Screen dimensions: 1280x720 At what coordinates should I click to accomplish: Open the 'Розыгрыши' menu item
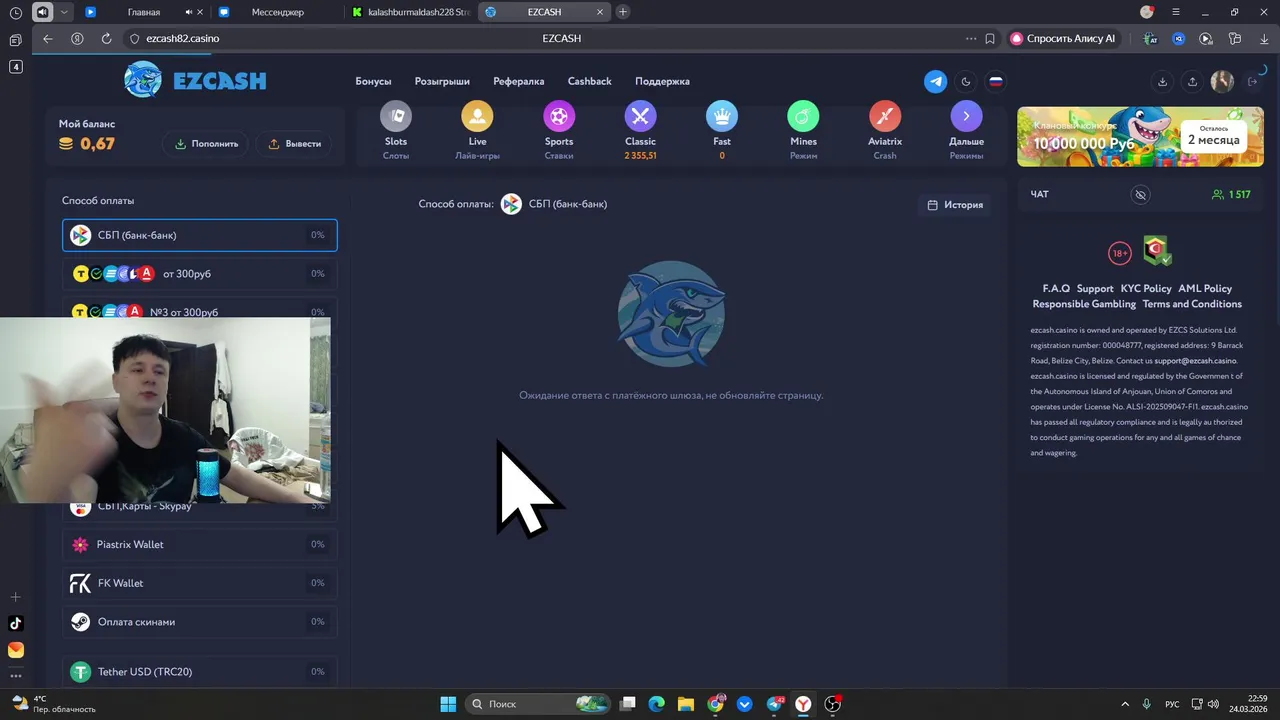[x=442, y=81]
